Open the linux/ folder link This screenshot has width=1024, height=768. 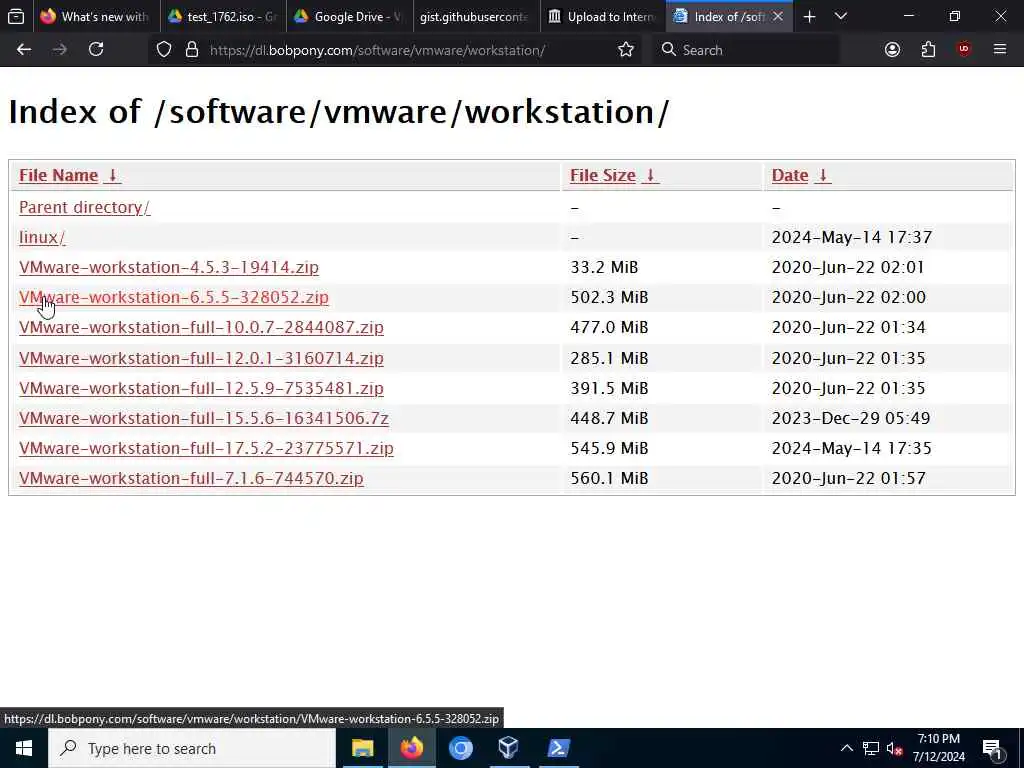pos(42,237)
